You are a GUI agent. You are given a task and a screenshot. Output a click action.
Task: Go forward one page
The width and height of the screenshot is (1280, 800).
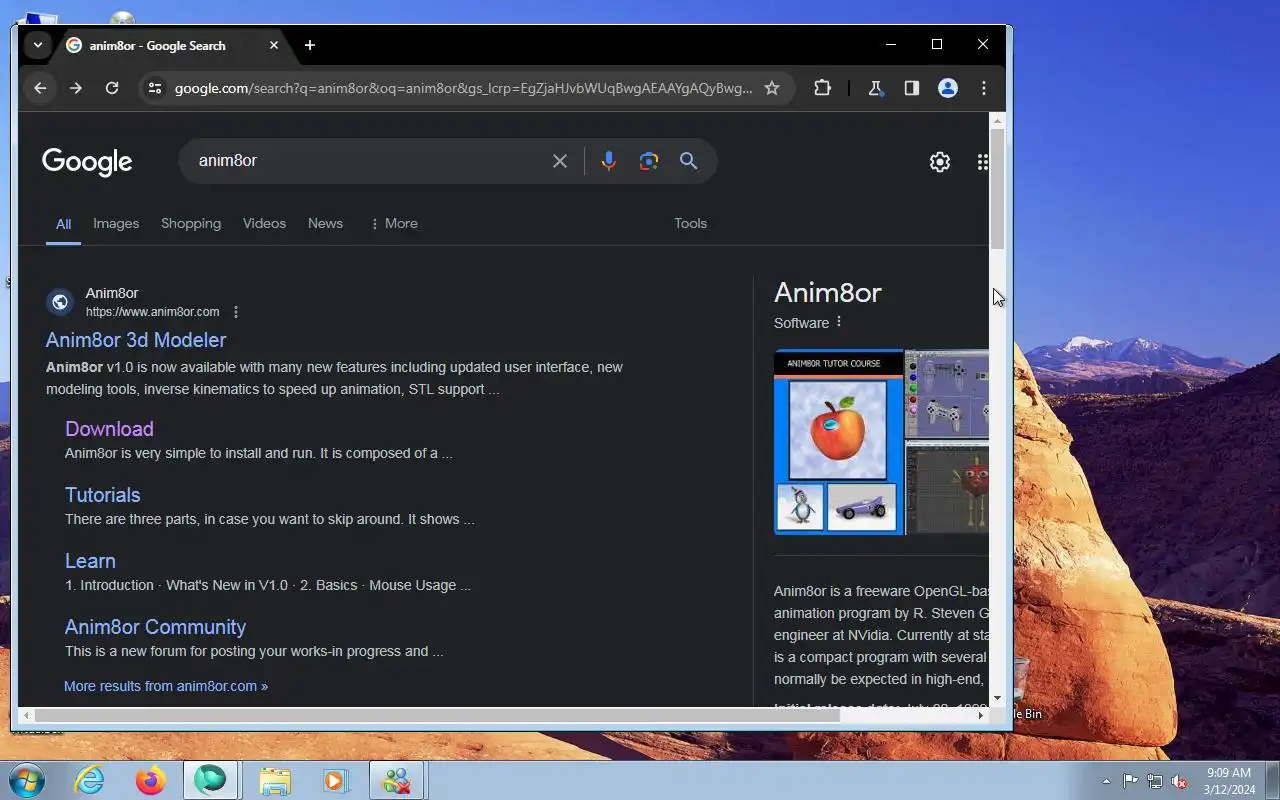tap(76, 88)
